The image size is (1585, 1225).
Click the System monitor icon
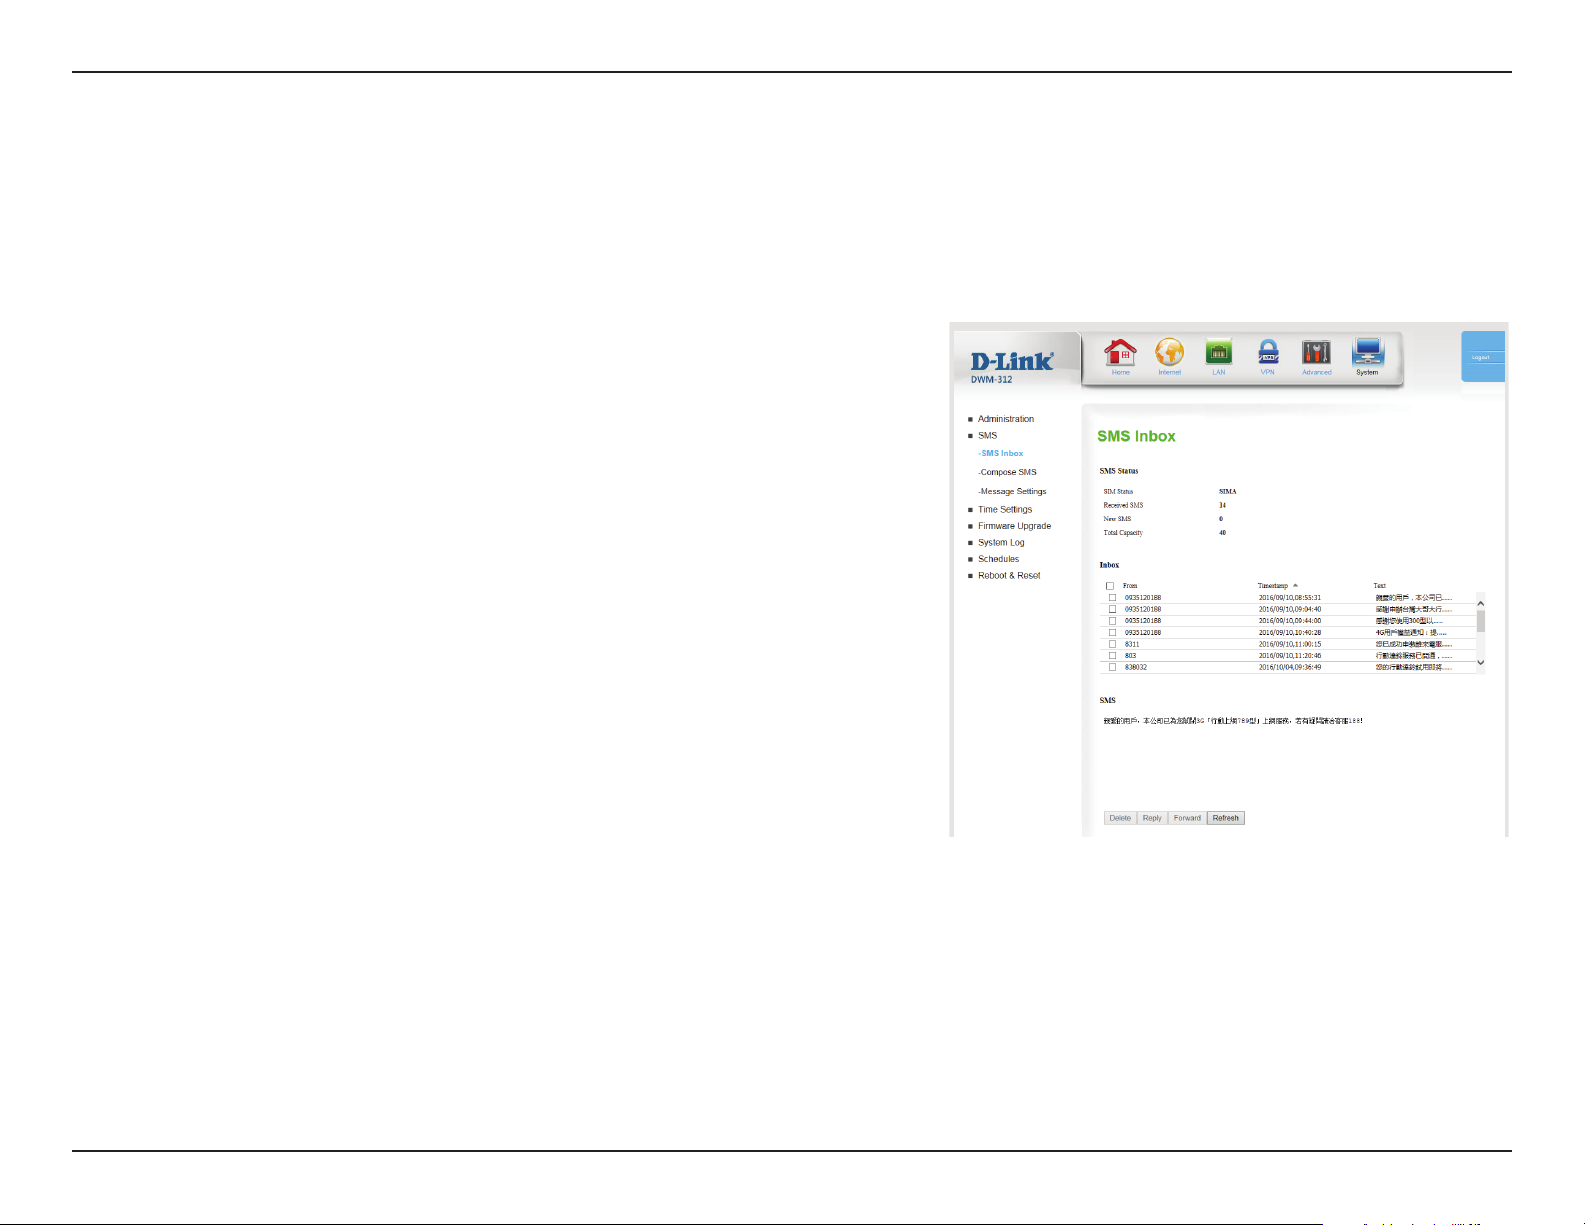click(x=1367, y=353)
